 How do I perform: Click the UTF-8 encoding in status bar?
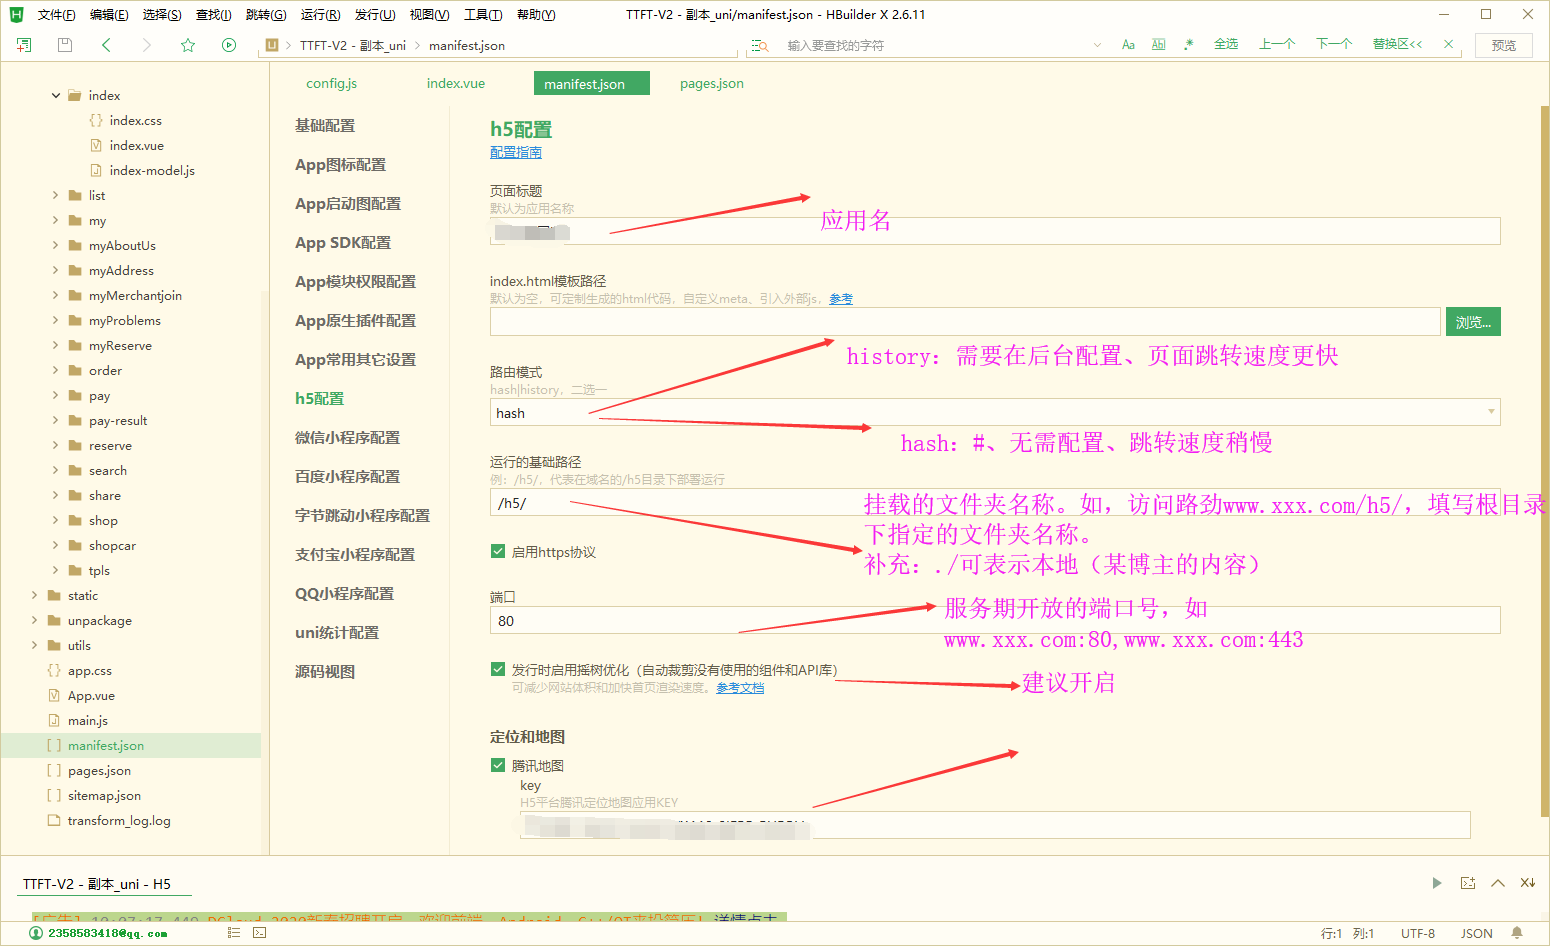(1418, 933)
